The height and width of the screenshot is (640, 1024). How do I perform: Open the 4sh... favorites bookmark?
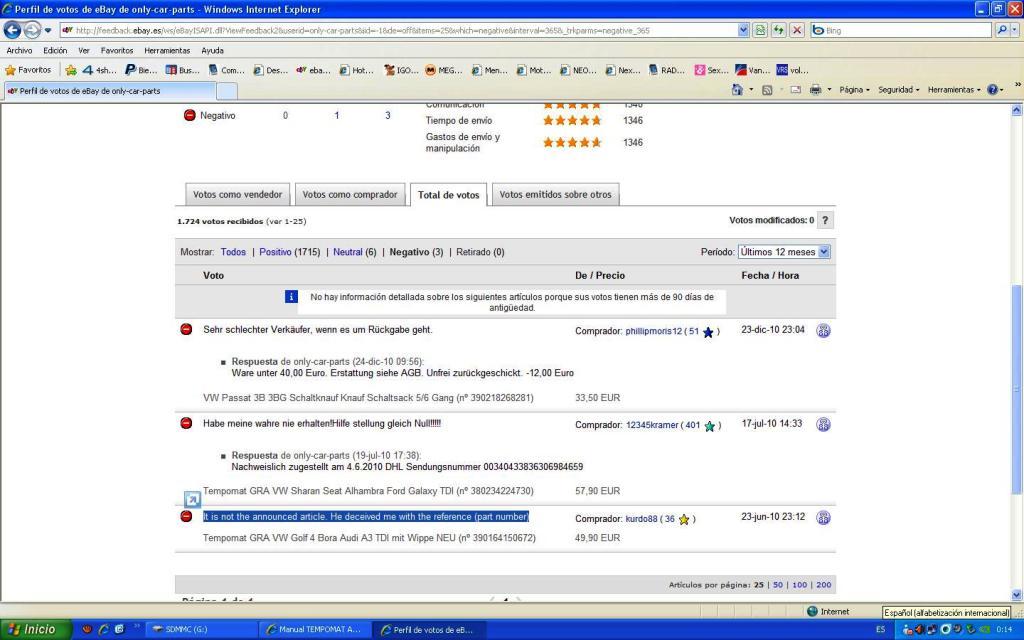coord(99,70)
